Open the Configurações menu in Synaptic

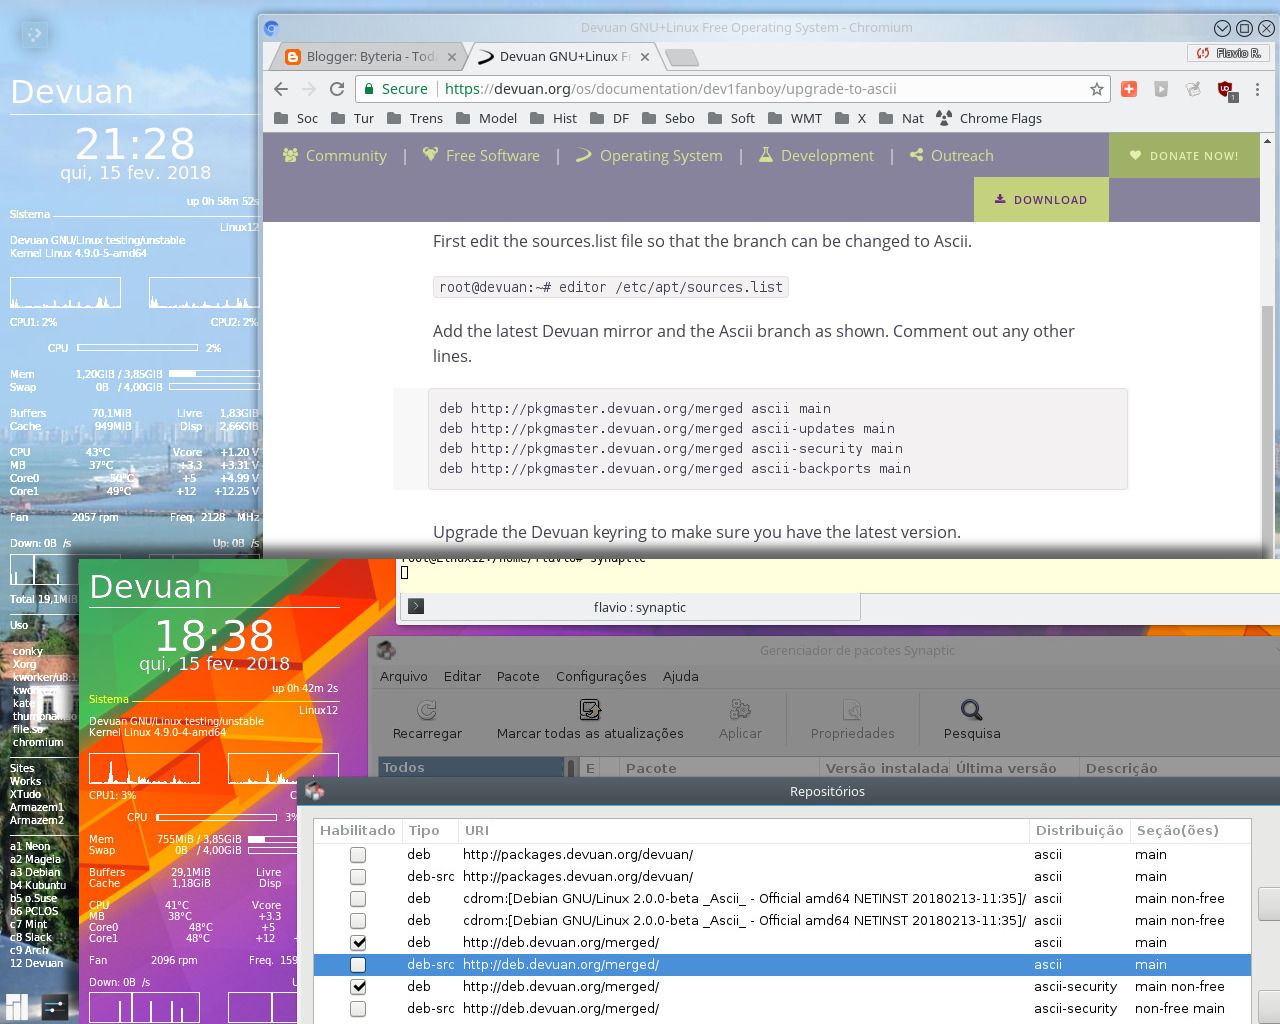(601, 676)
